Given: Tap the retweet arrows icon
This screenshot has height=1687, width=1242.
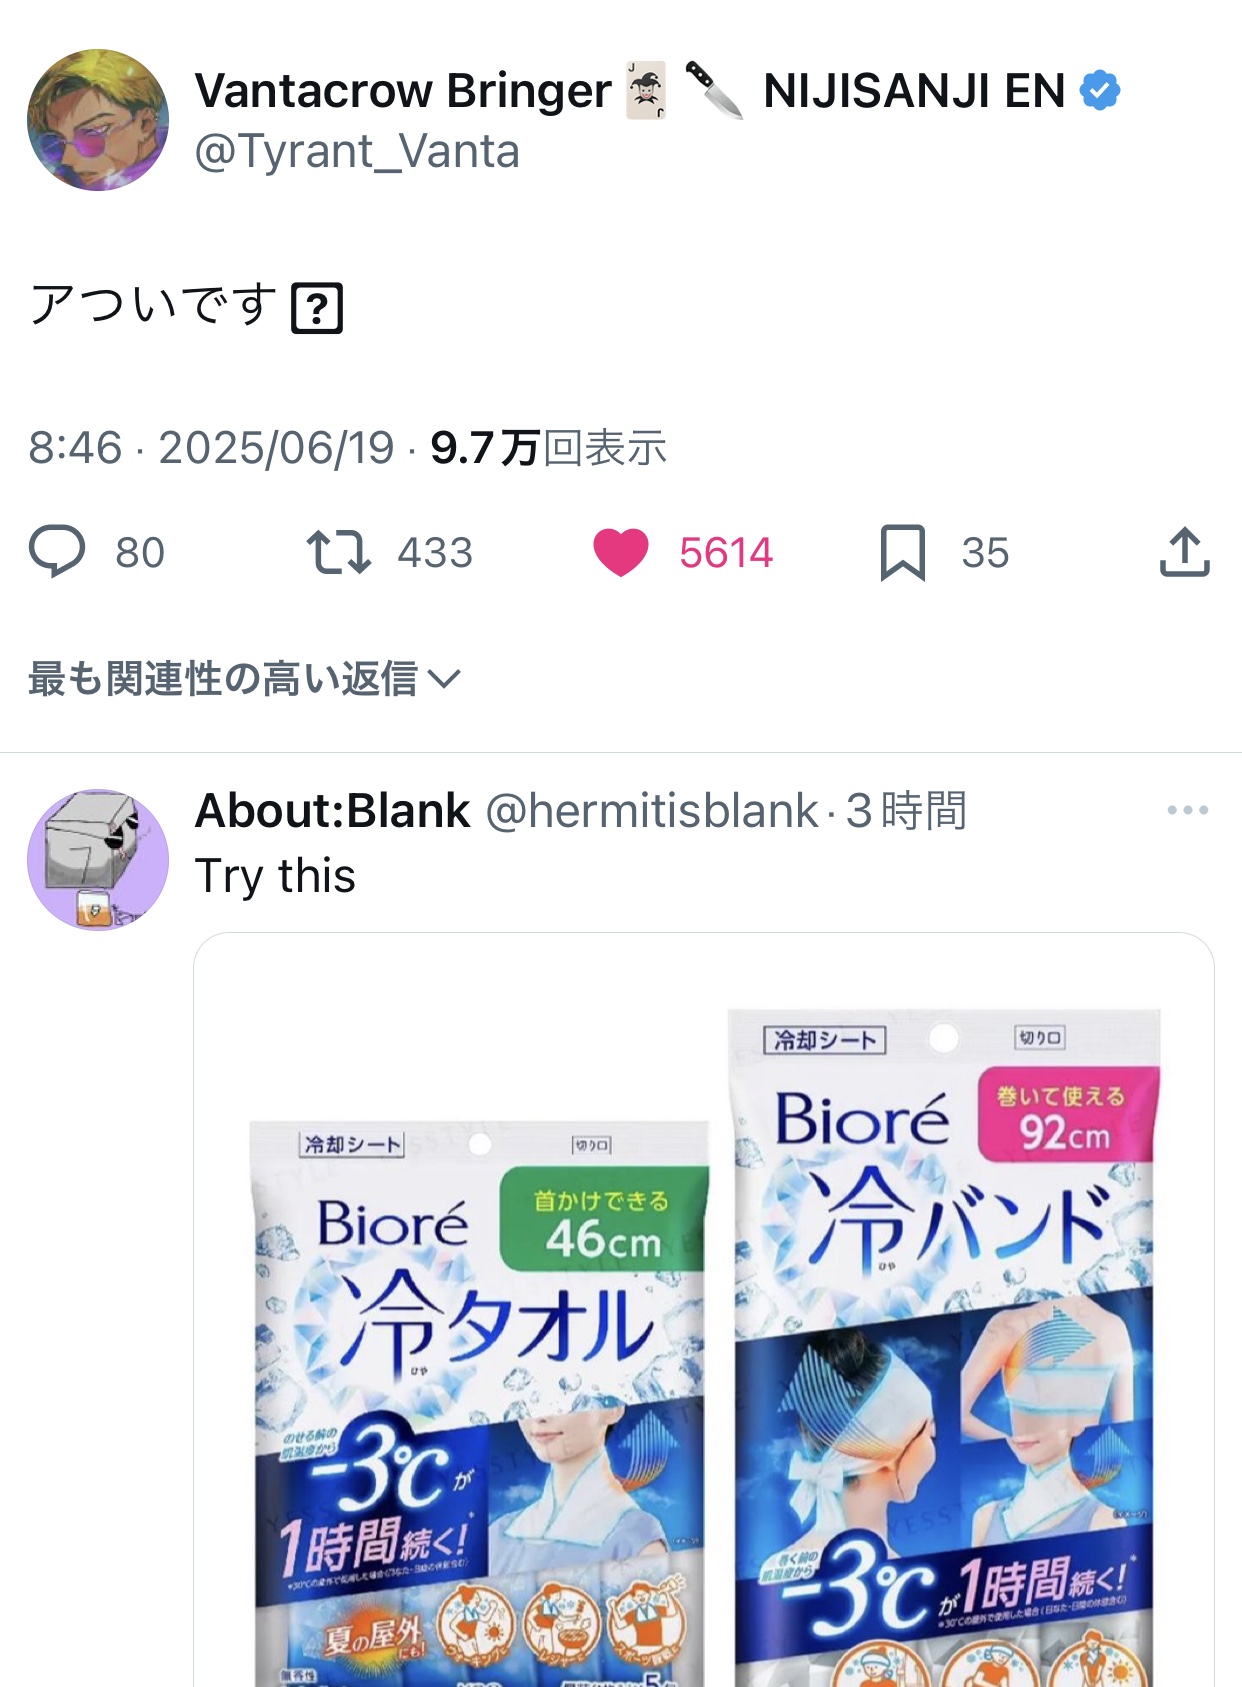Looking at the screenshot, I should point(338,552).
